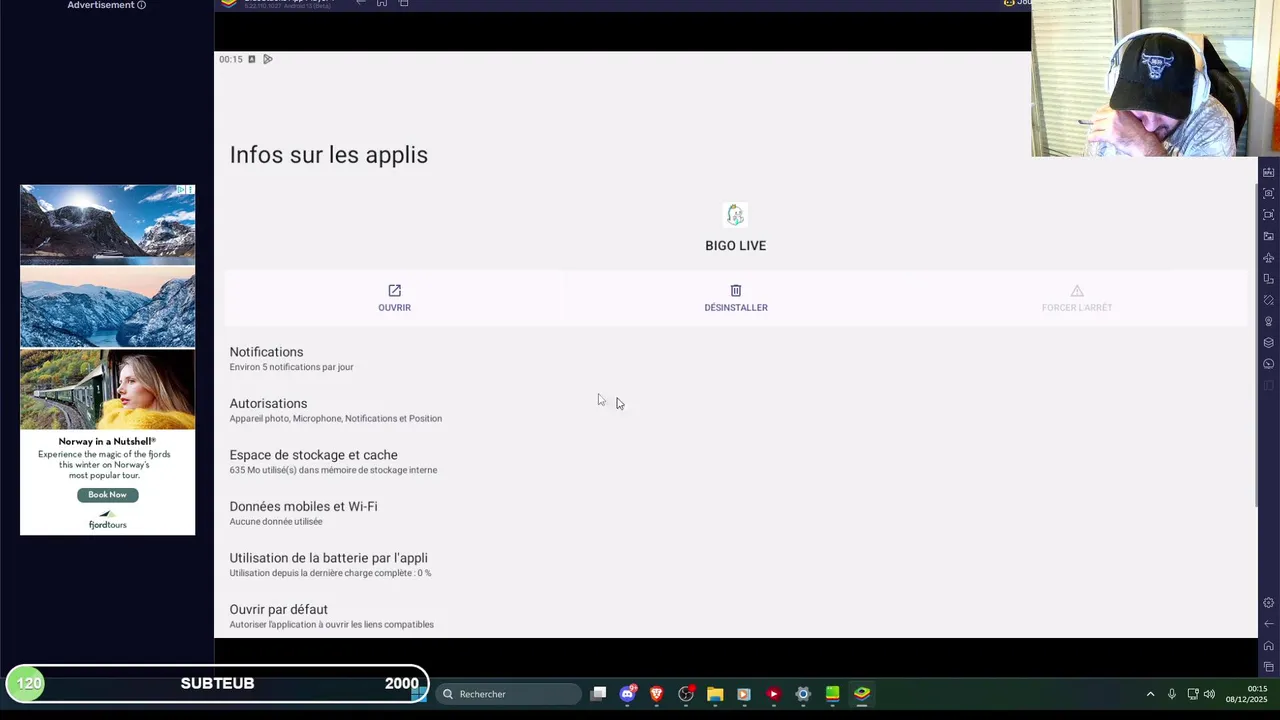Open OBS Studio from the taskbar

[686, 694]
